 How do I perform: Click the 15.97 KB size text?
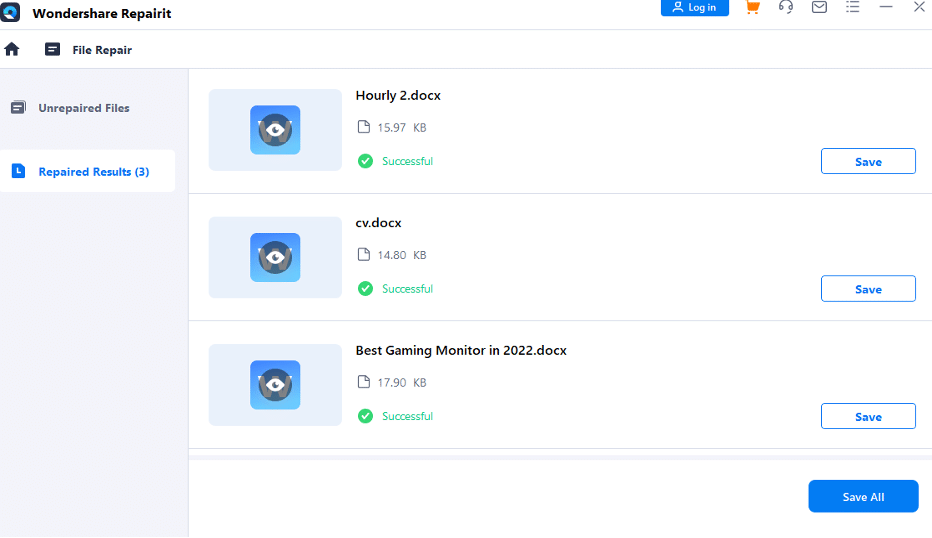402,127
